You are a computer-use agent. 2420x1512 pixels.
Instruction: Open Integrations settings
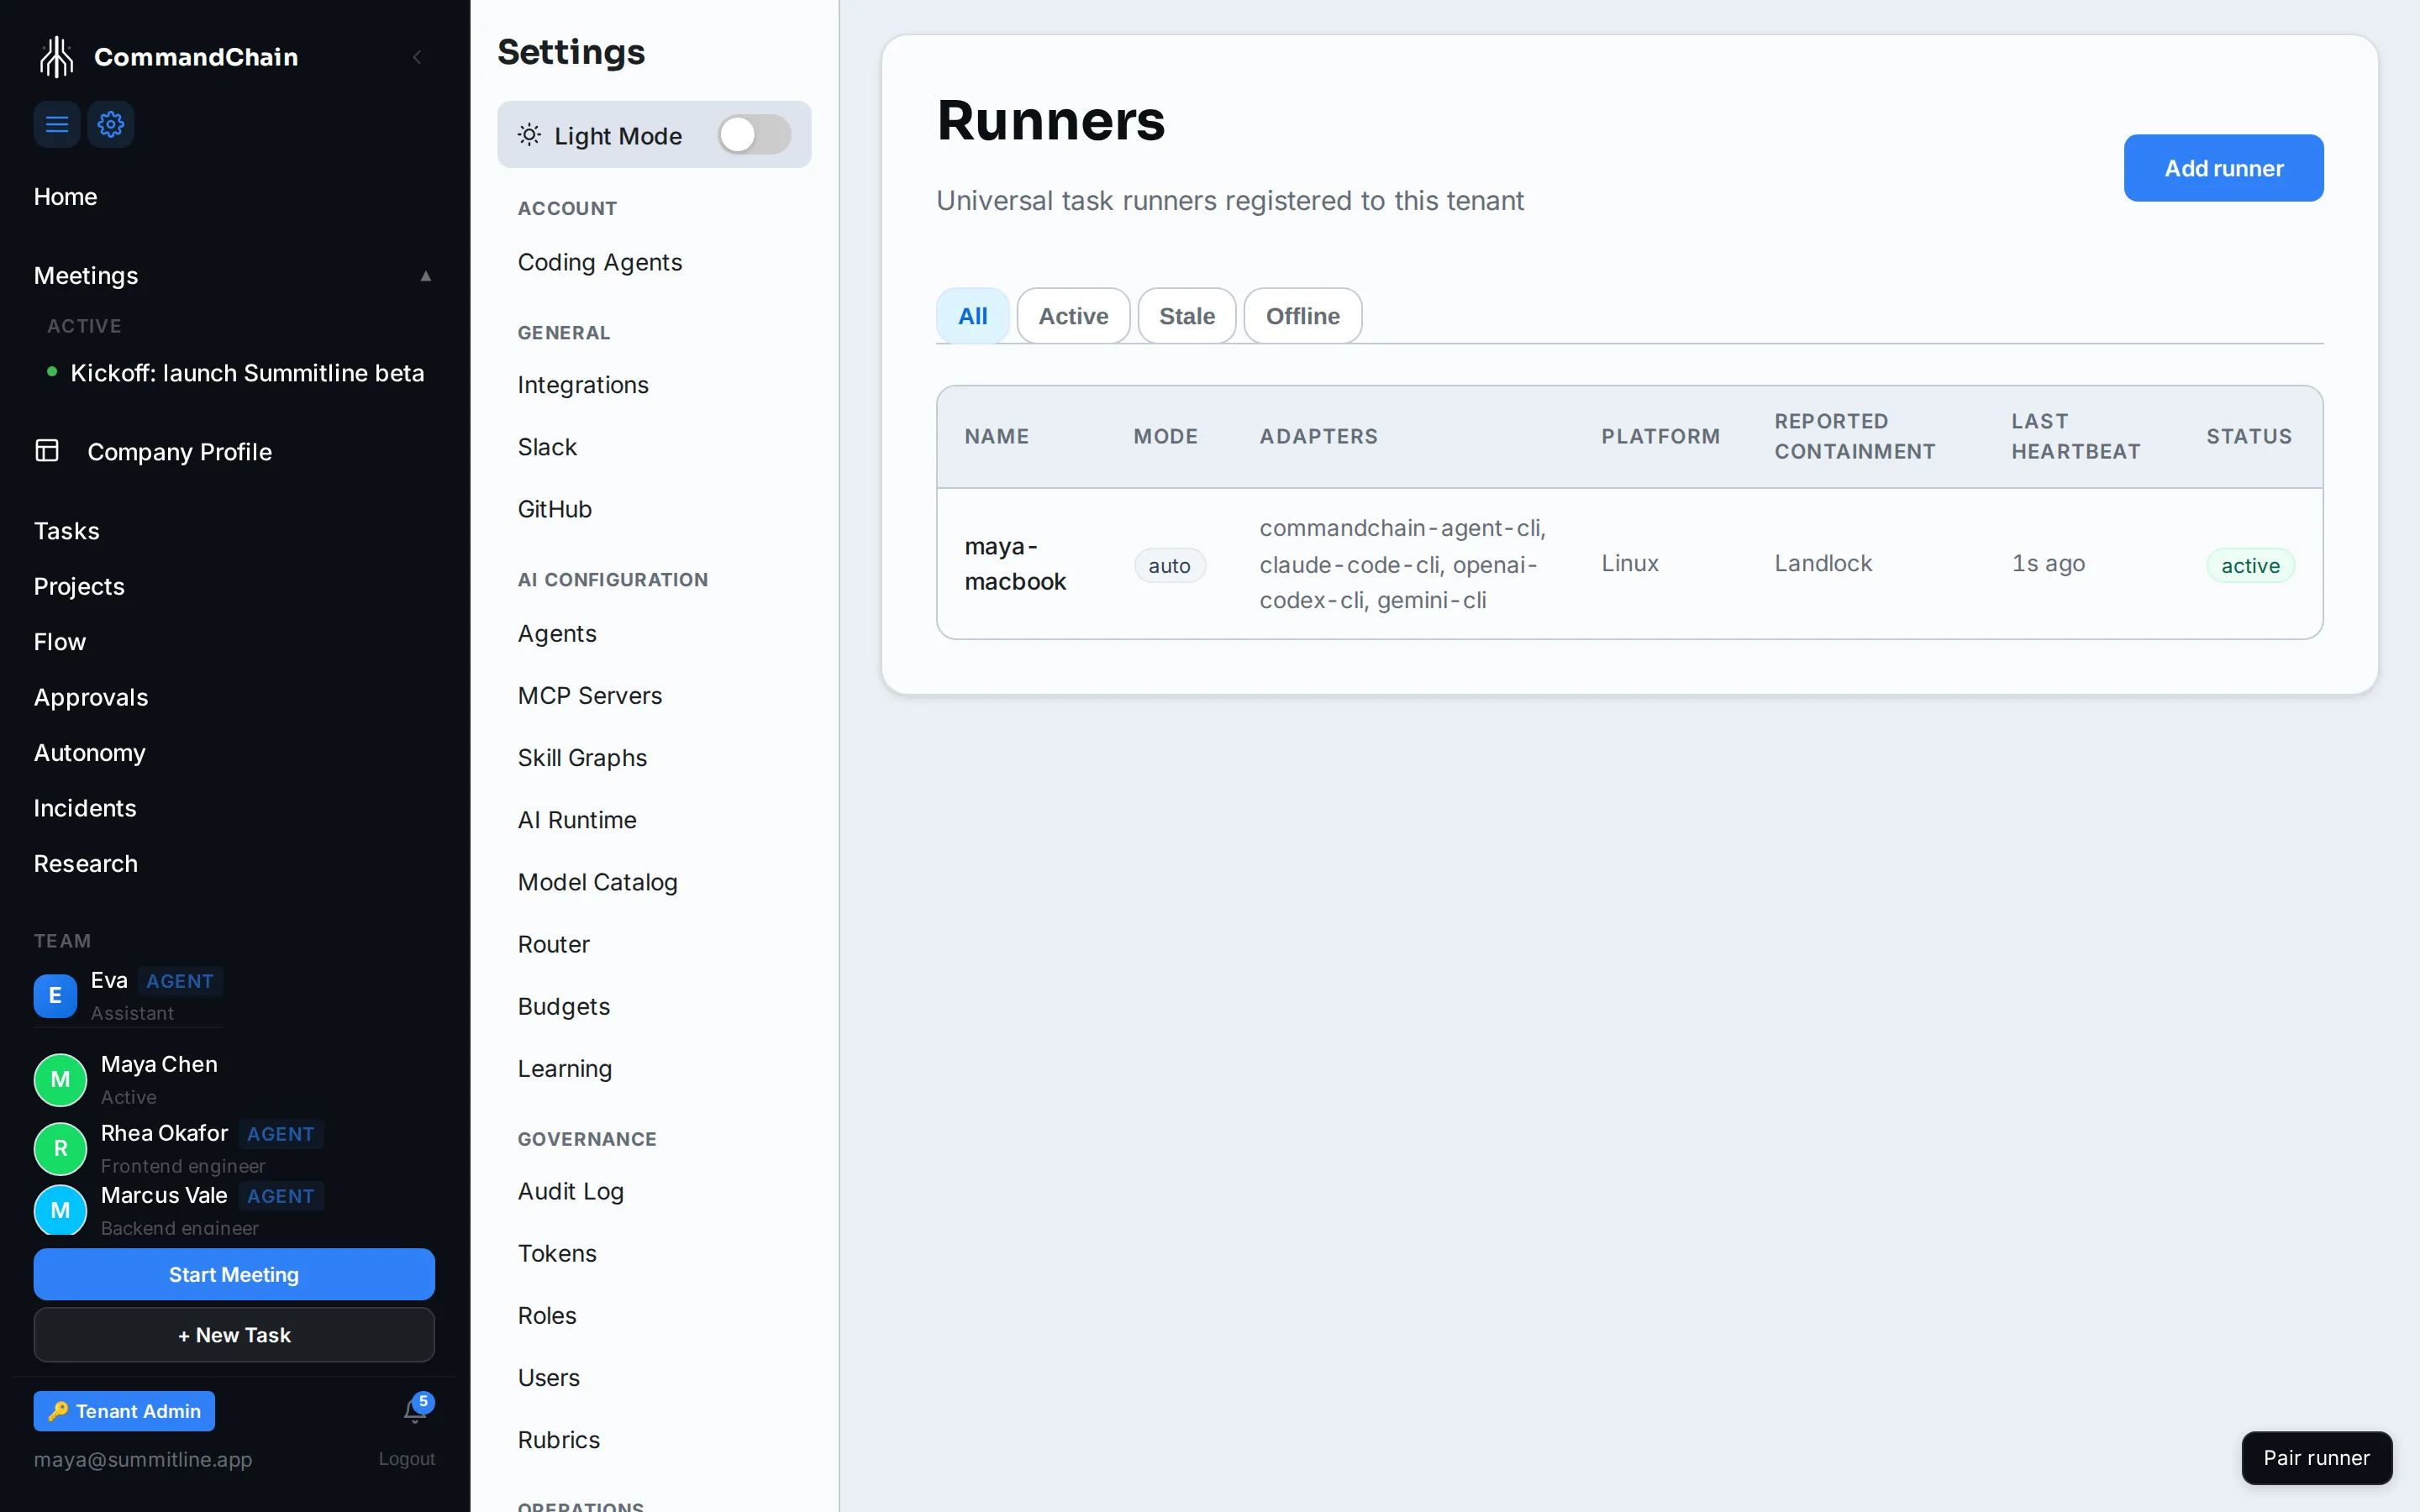pyautogui.click(x=583, y=385)
